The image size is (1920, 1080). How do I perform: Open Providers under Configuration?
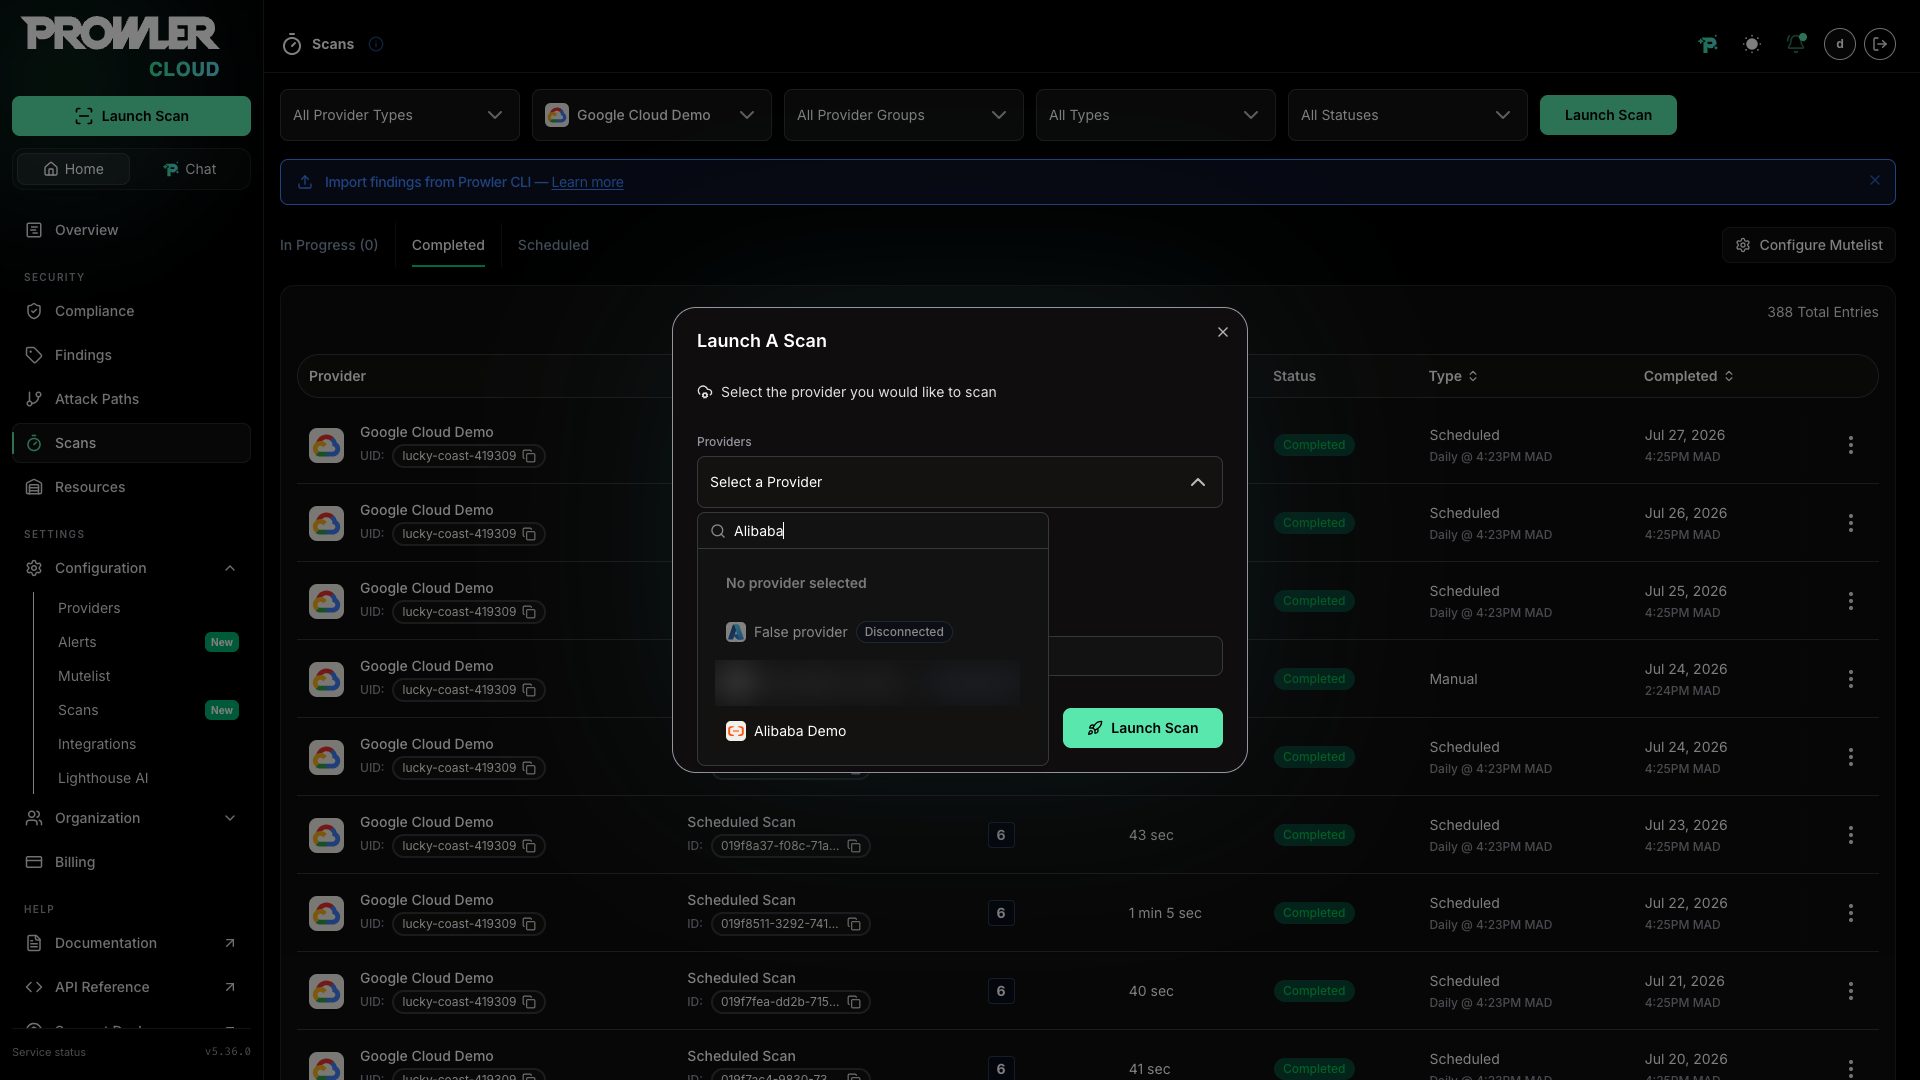[89, 608]
